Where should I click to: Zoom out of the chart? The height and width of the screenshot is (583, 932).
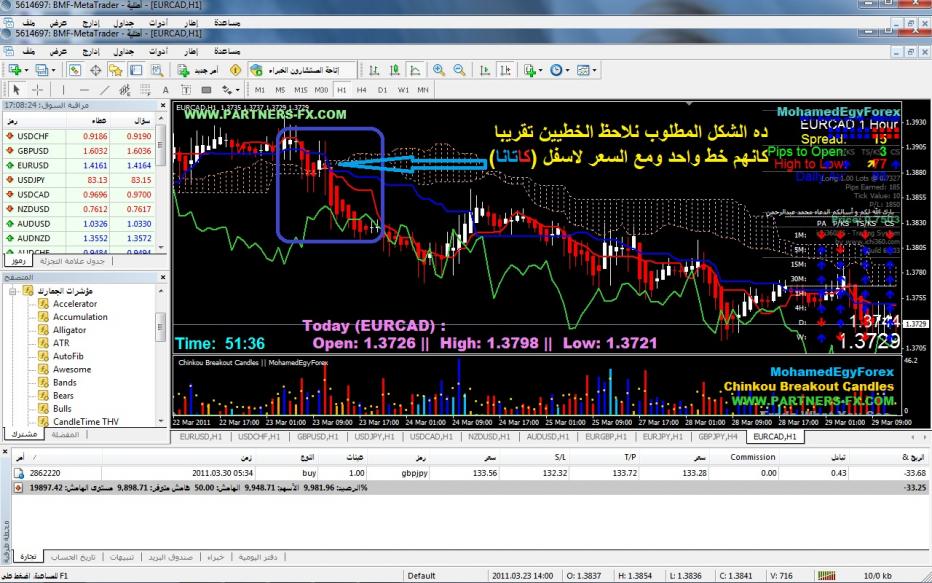click(459, 70)
